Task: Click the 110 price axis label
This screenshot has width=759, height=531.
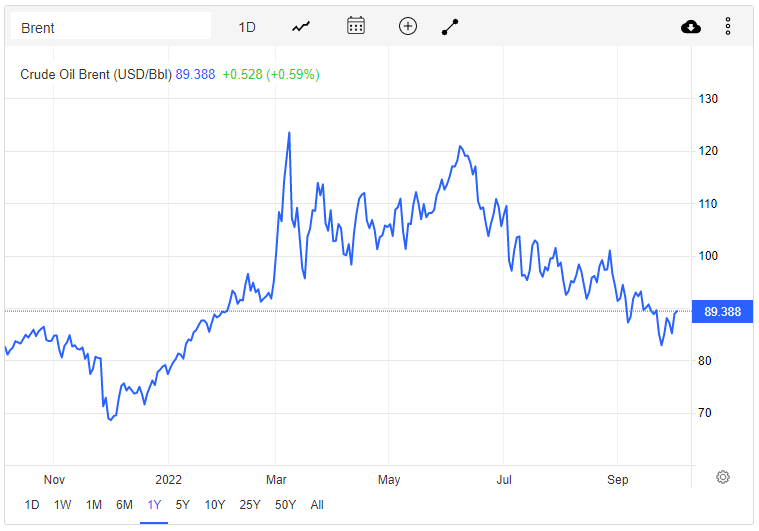Action: click(x=708, y=204)
